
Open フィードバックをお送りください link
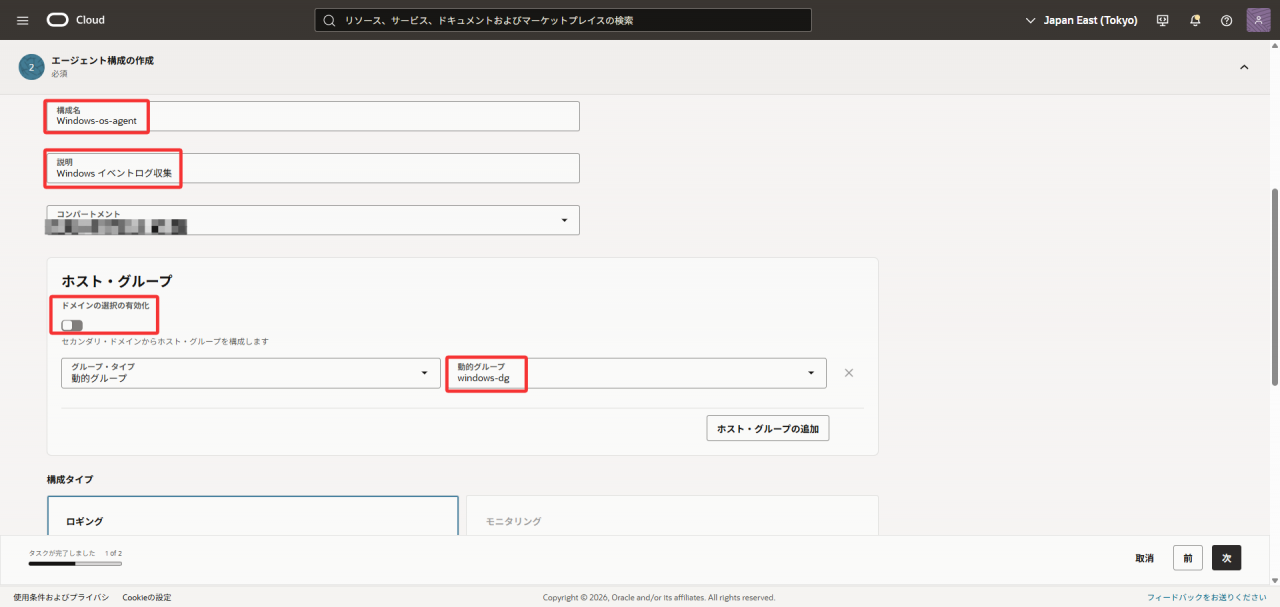[x=1207, y=597]
